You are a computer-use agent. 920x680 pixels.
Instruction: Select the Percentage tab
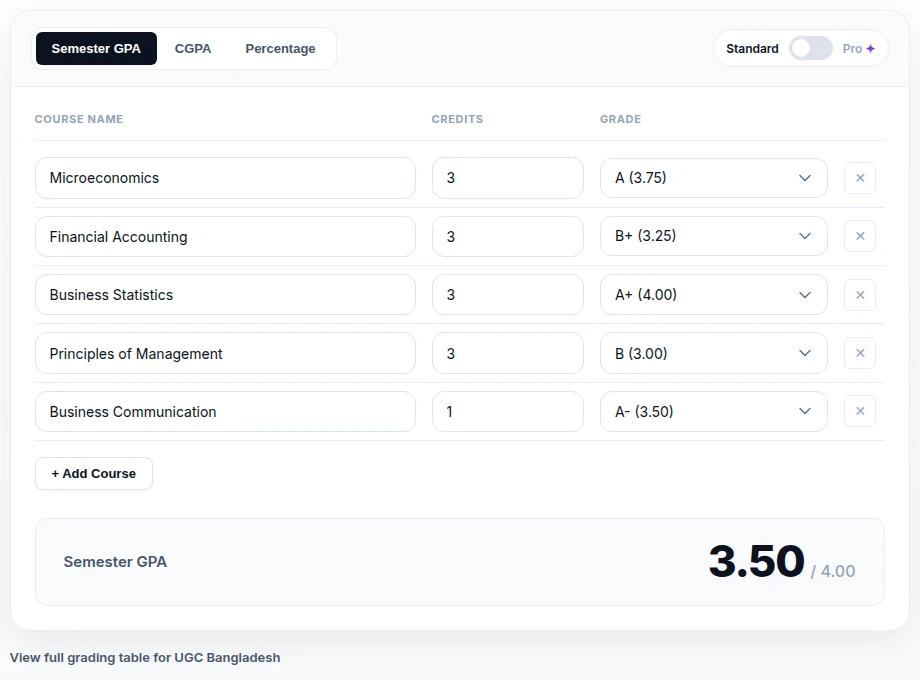[x=280, y=49]
